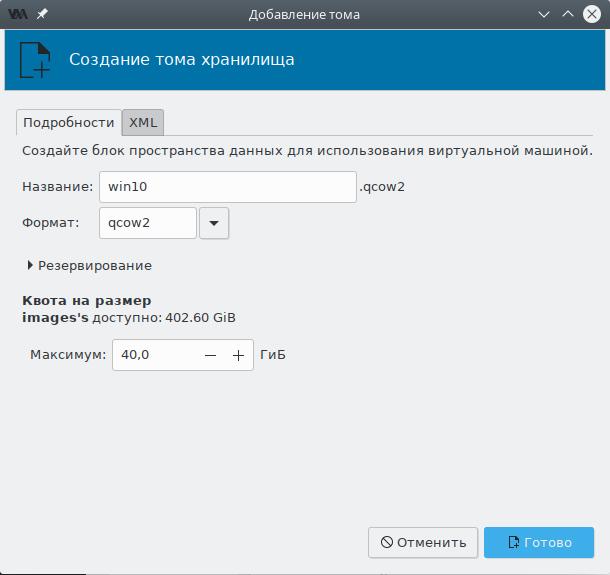Click the Готово button
Viewport: 610px width, 575px height.
coord(539,543)
